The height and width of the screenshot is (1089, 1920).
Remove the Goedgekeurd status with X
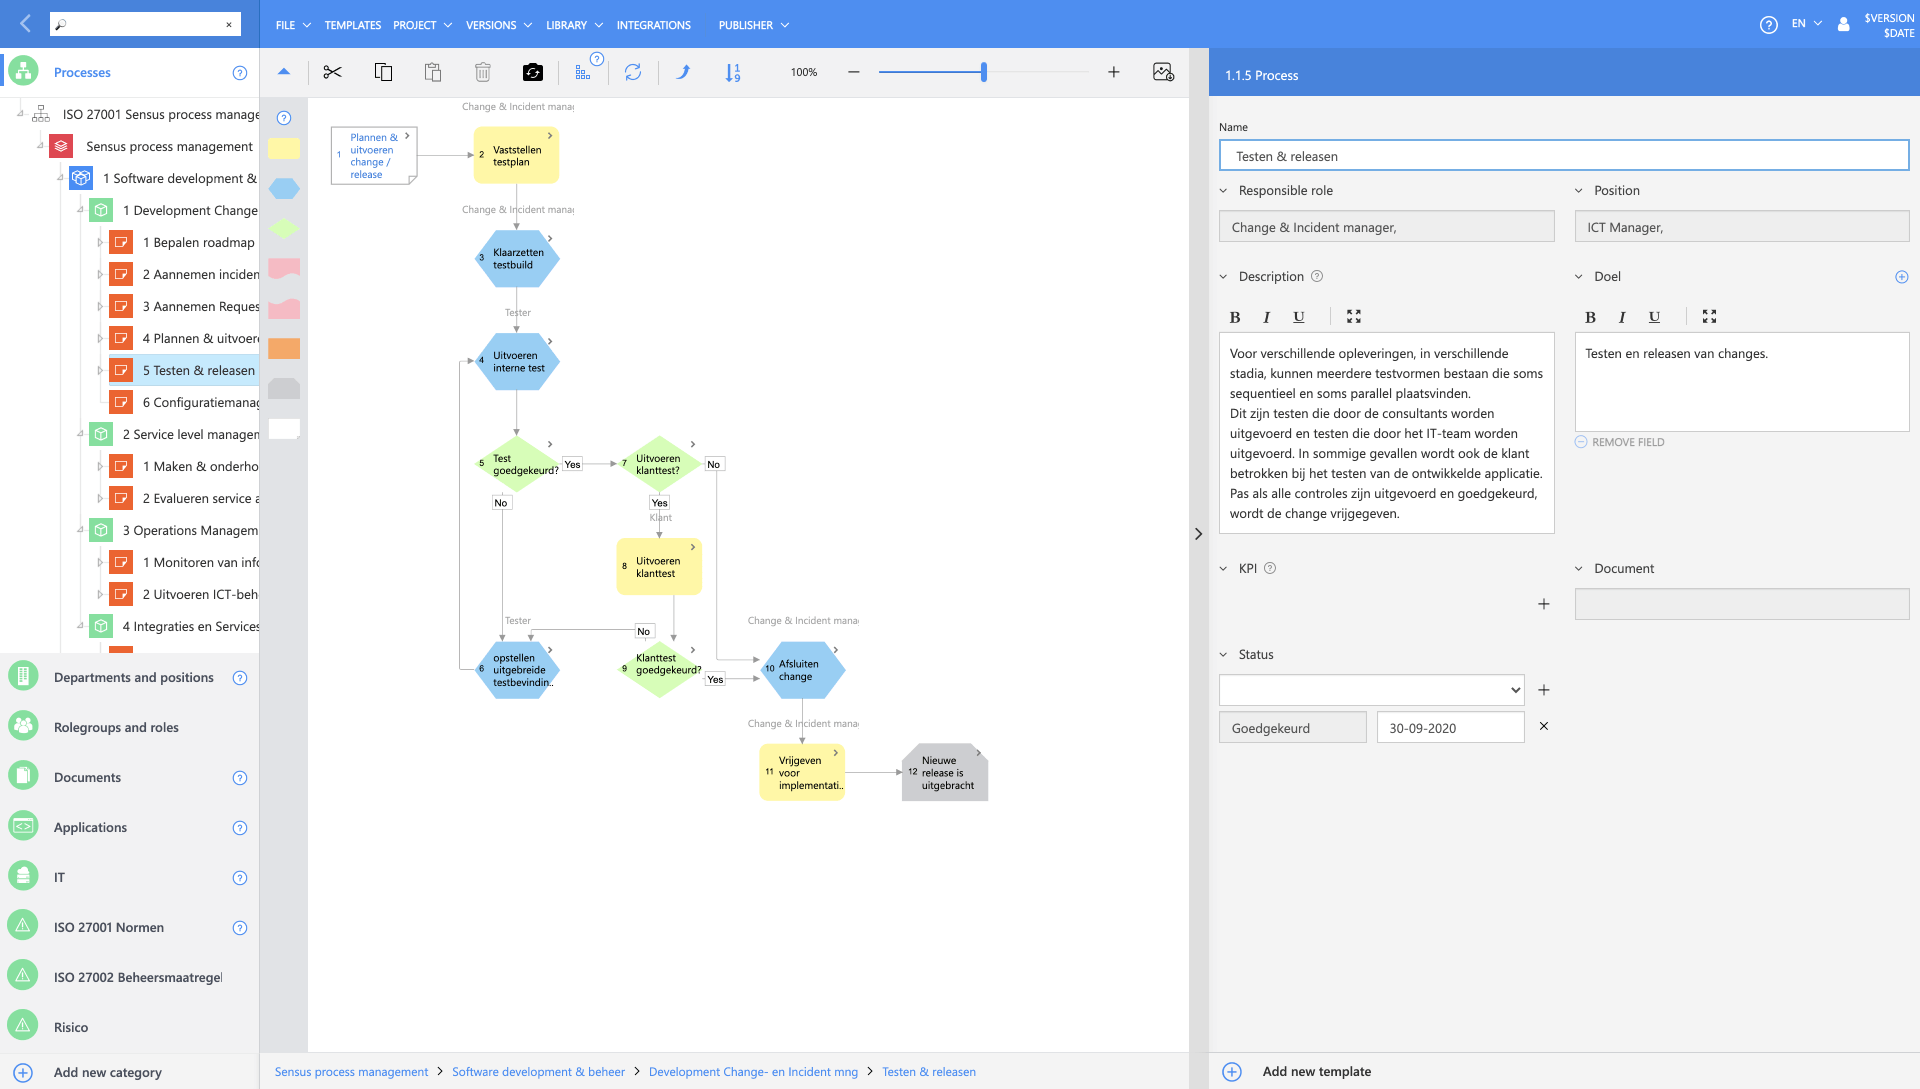(1543, 726)
